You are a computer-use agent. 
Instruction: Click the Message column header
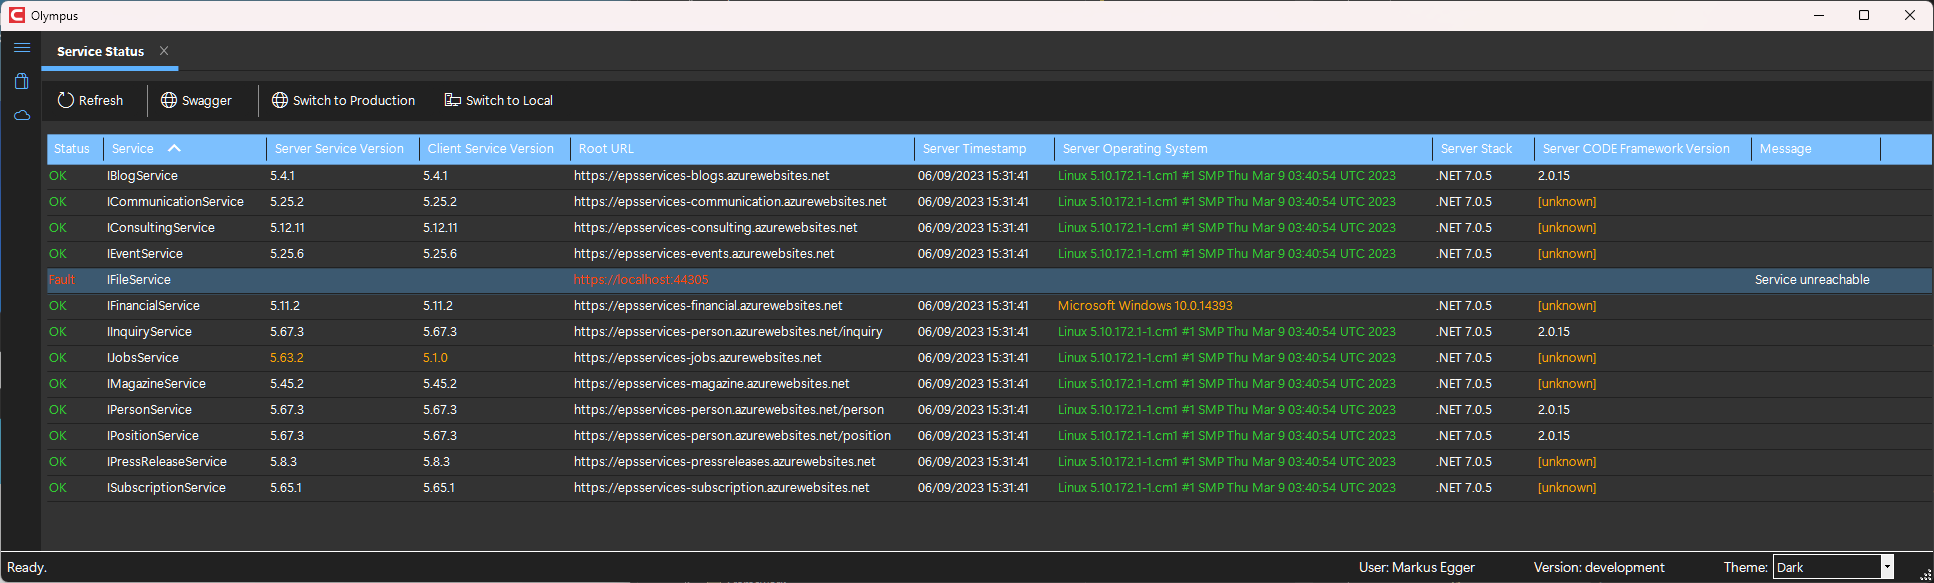pos(1785,149)
